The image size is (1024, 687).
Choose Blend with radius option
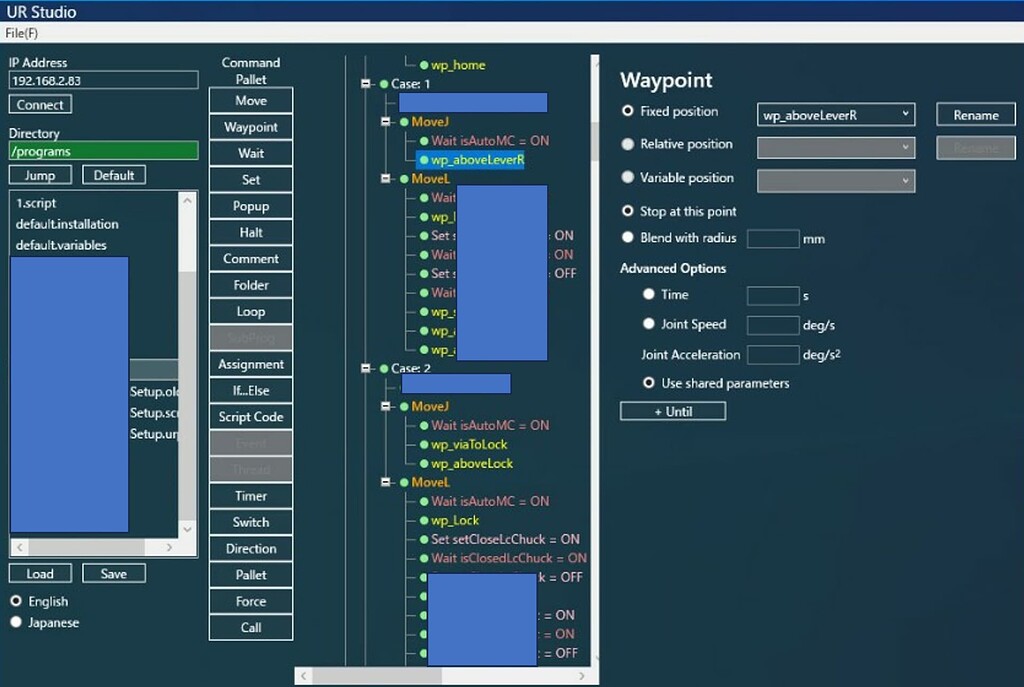628,238
